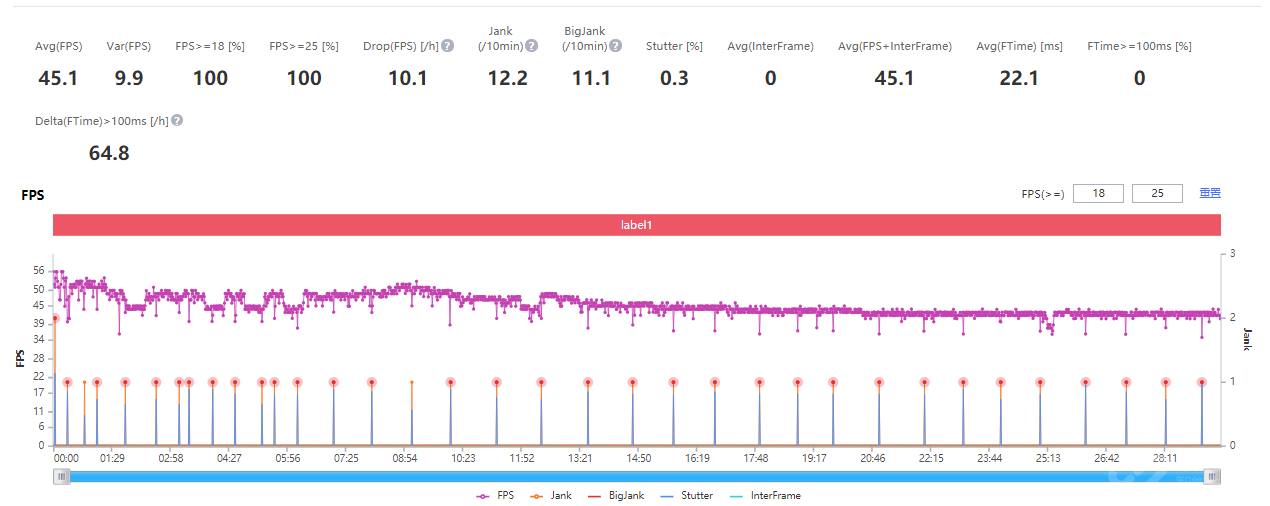
Task: Click the 14:50 time axis label
Action: 639,458
